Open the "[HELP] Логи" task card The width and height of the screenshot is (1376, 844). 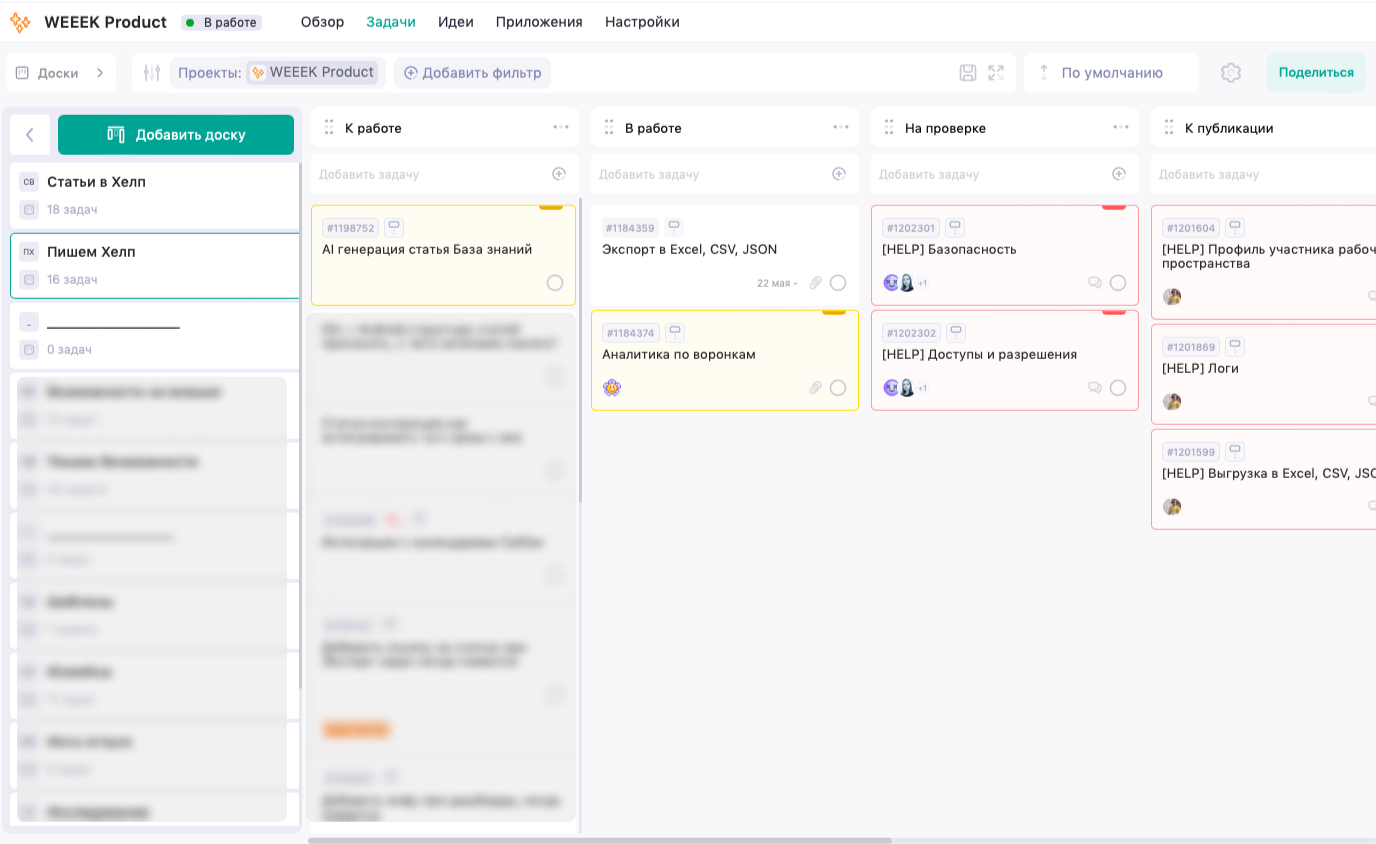1264,374
